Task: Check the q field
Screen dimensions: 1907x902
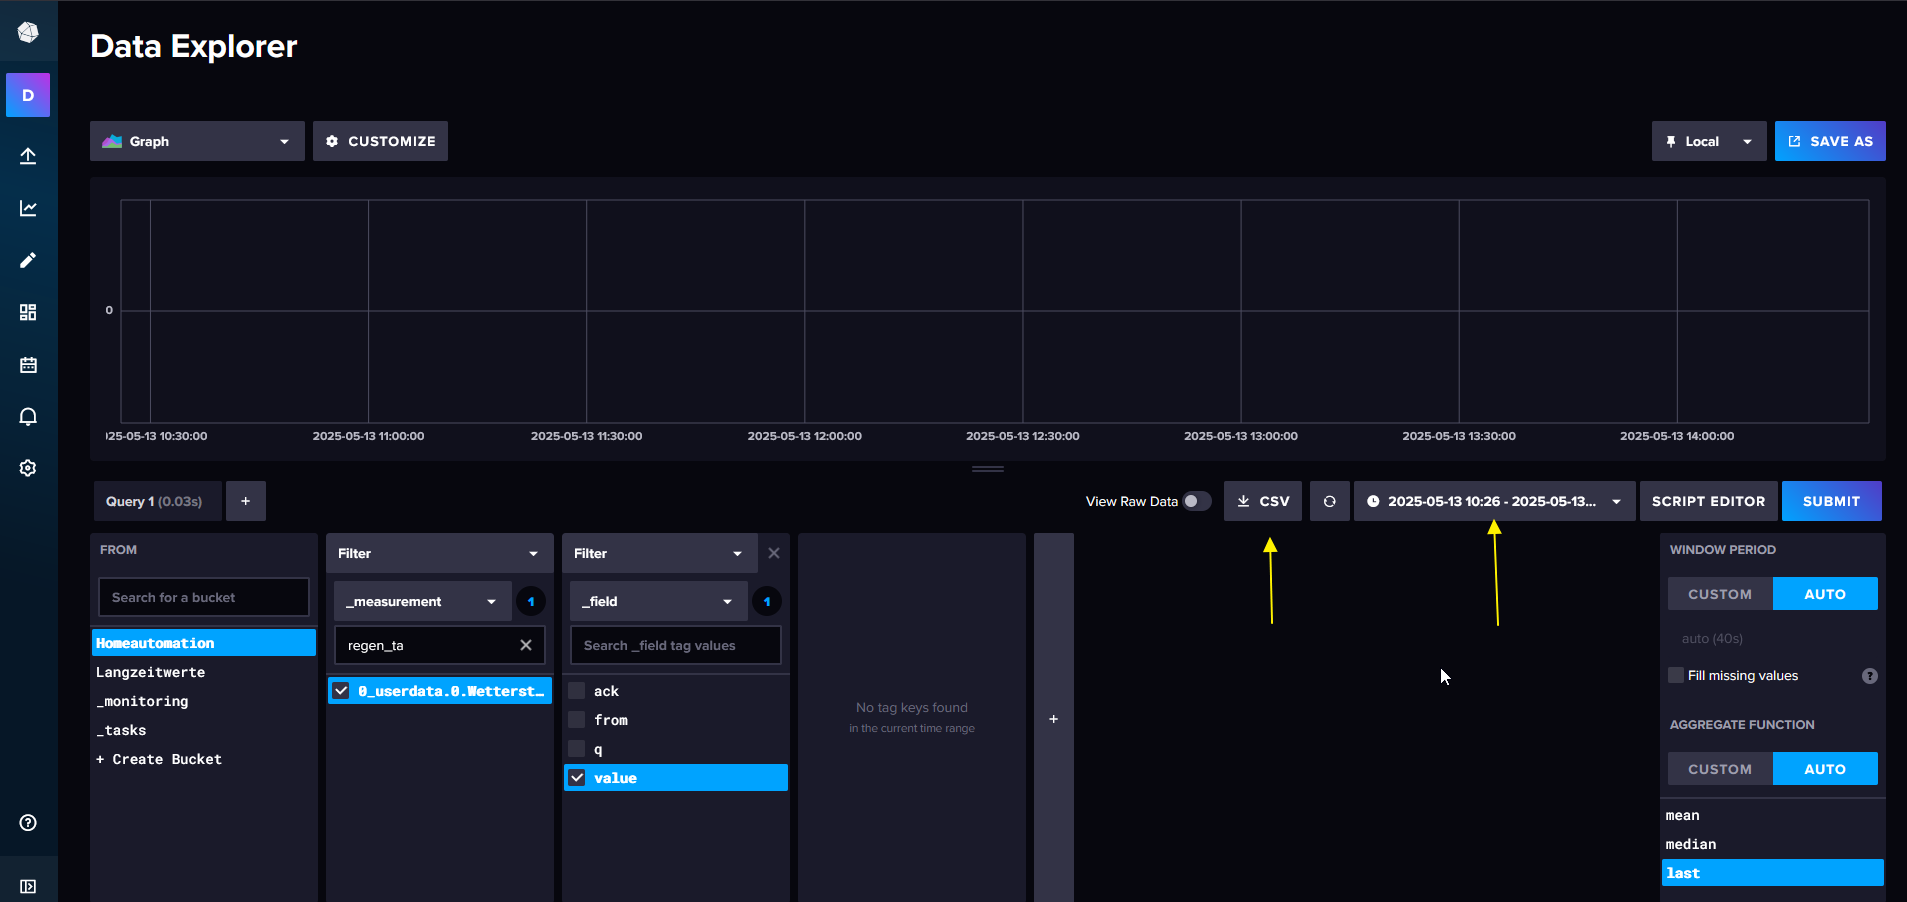Action: point(577,749)
